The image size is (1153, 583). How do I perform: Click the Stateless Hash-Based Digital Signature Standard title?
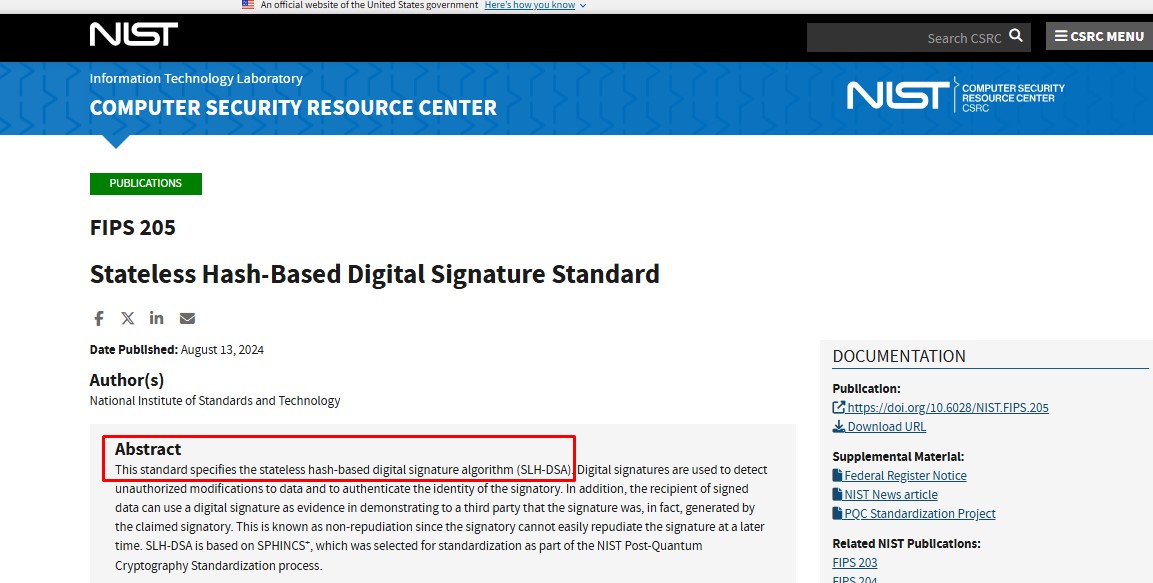[374, 274]
